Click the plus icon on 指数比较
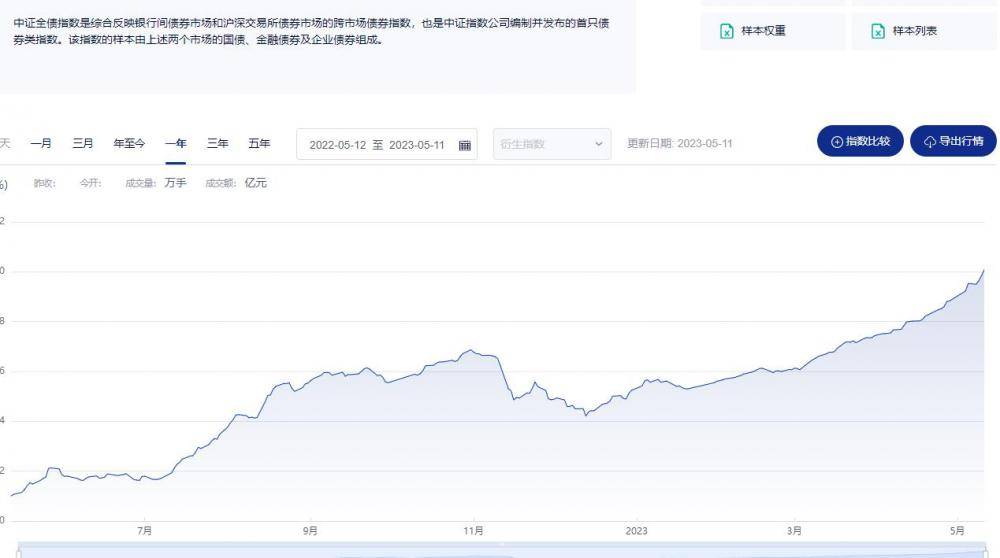 pos(837,142)
